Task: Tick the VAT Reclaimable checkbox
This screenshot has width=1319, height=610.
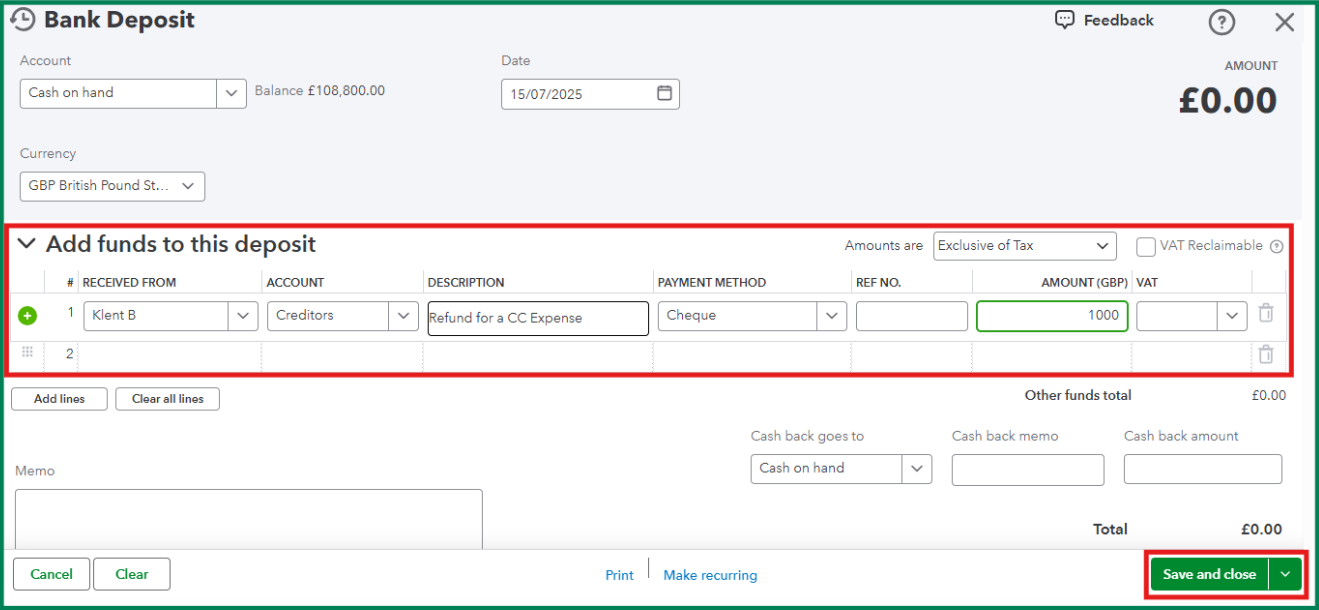Action: point(1146,246)
